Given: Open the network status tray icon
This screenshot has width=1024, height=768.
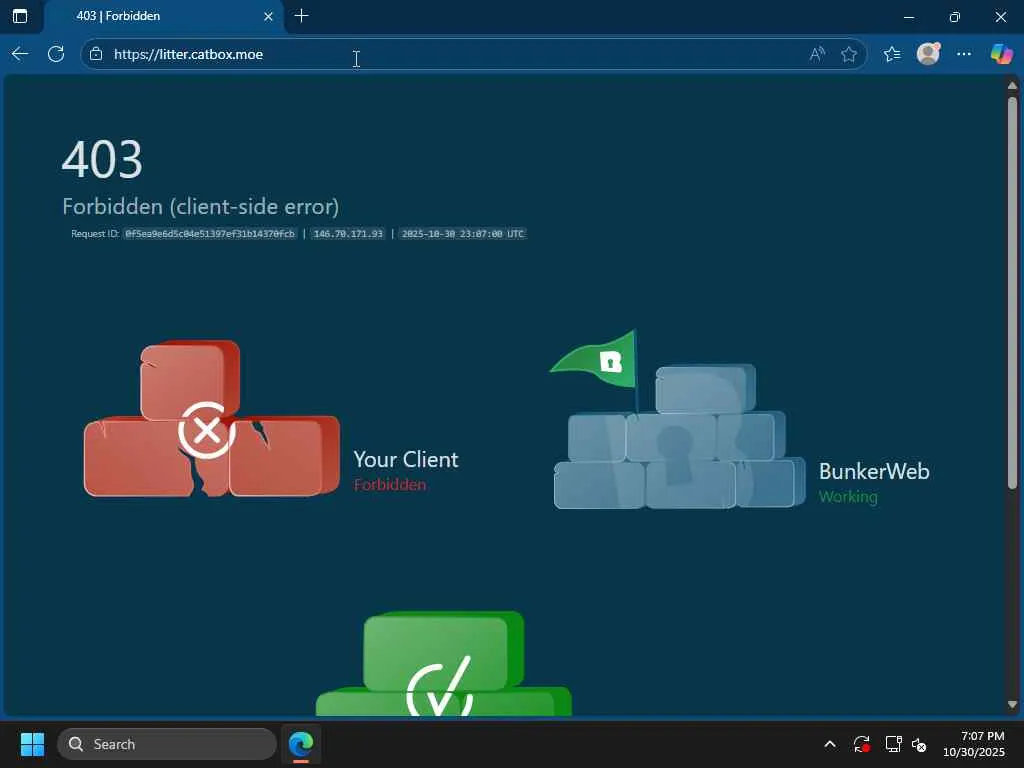Looking at the screenshot, I should pos(893,744).
